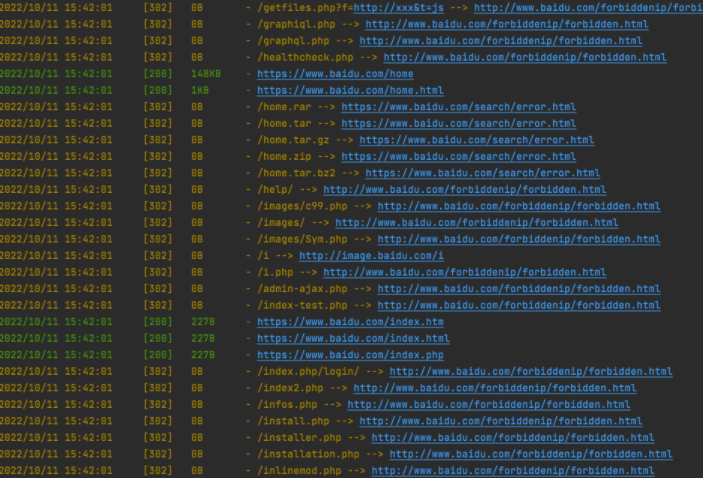Open forbidden.html link for /admin-ajax.php
The image size is (703, 478).
click(519, 289)
